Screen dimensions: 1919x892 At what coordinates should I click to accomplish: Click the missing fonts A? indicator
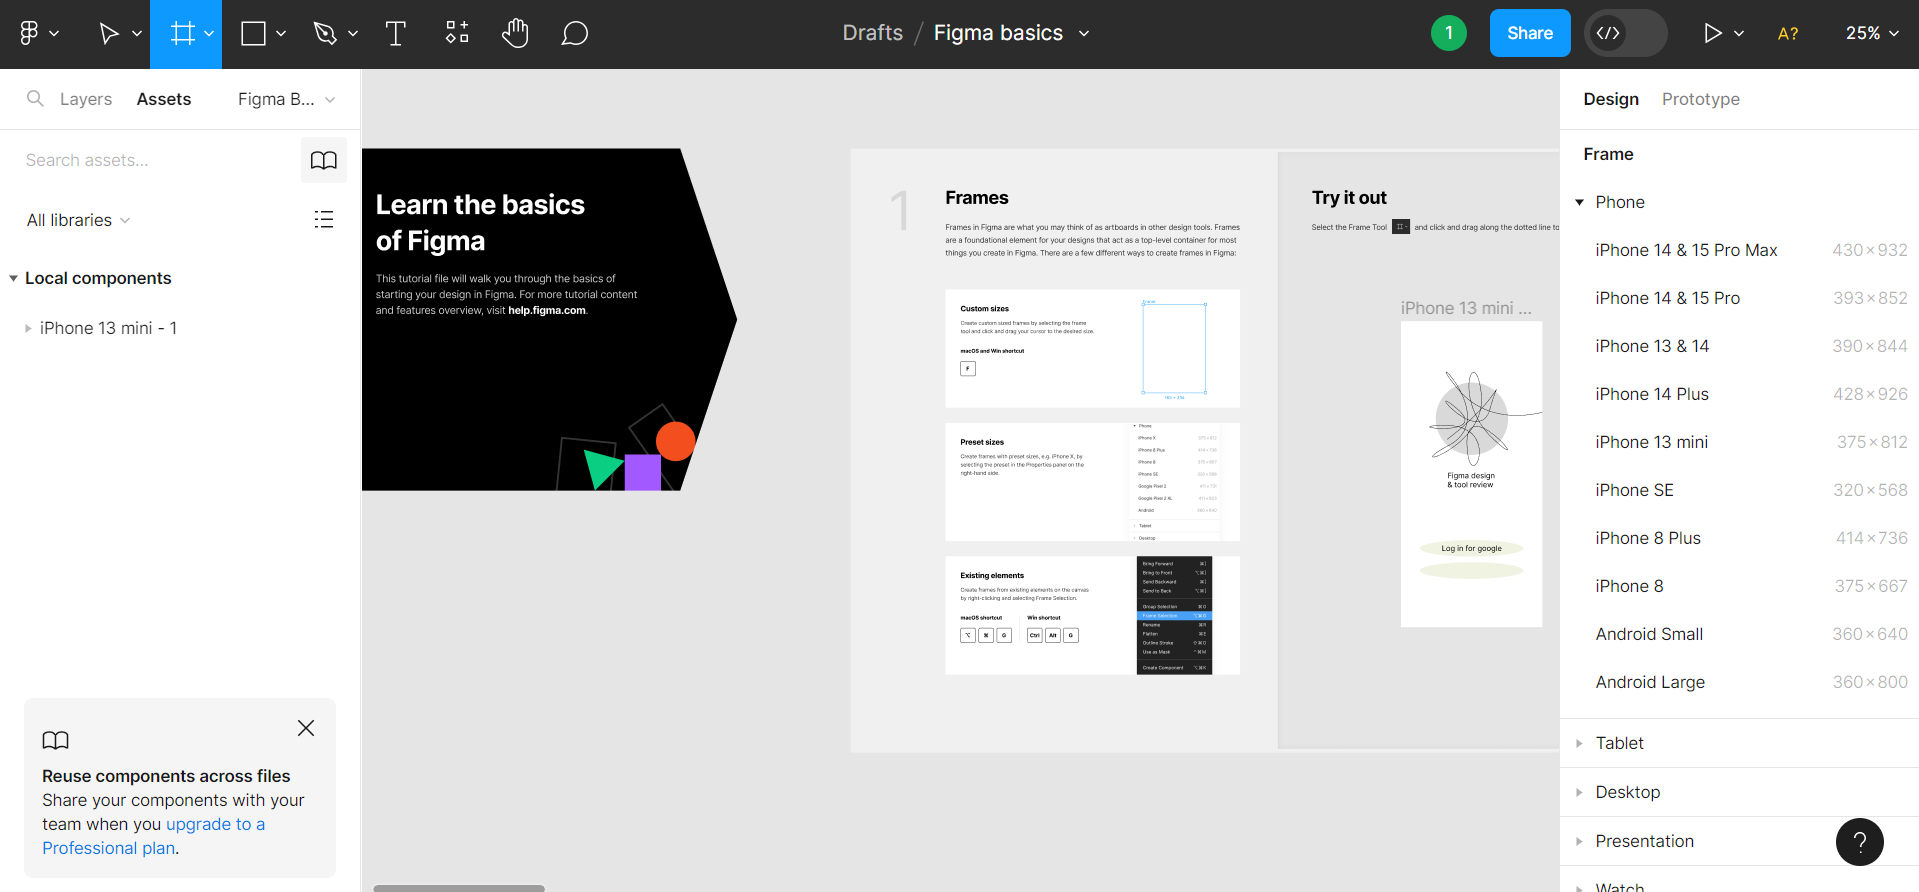(x=1788, y=34)
